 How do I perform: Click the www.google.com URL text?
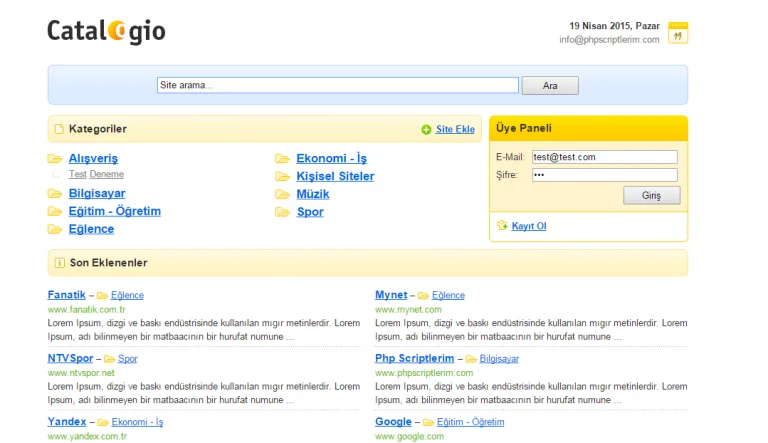pyautogui.click(x=409, y=436)
